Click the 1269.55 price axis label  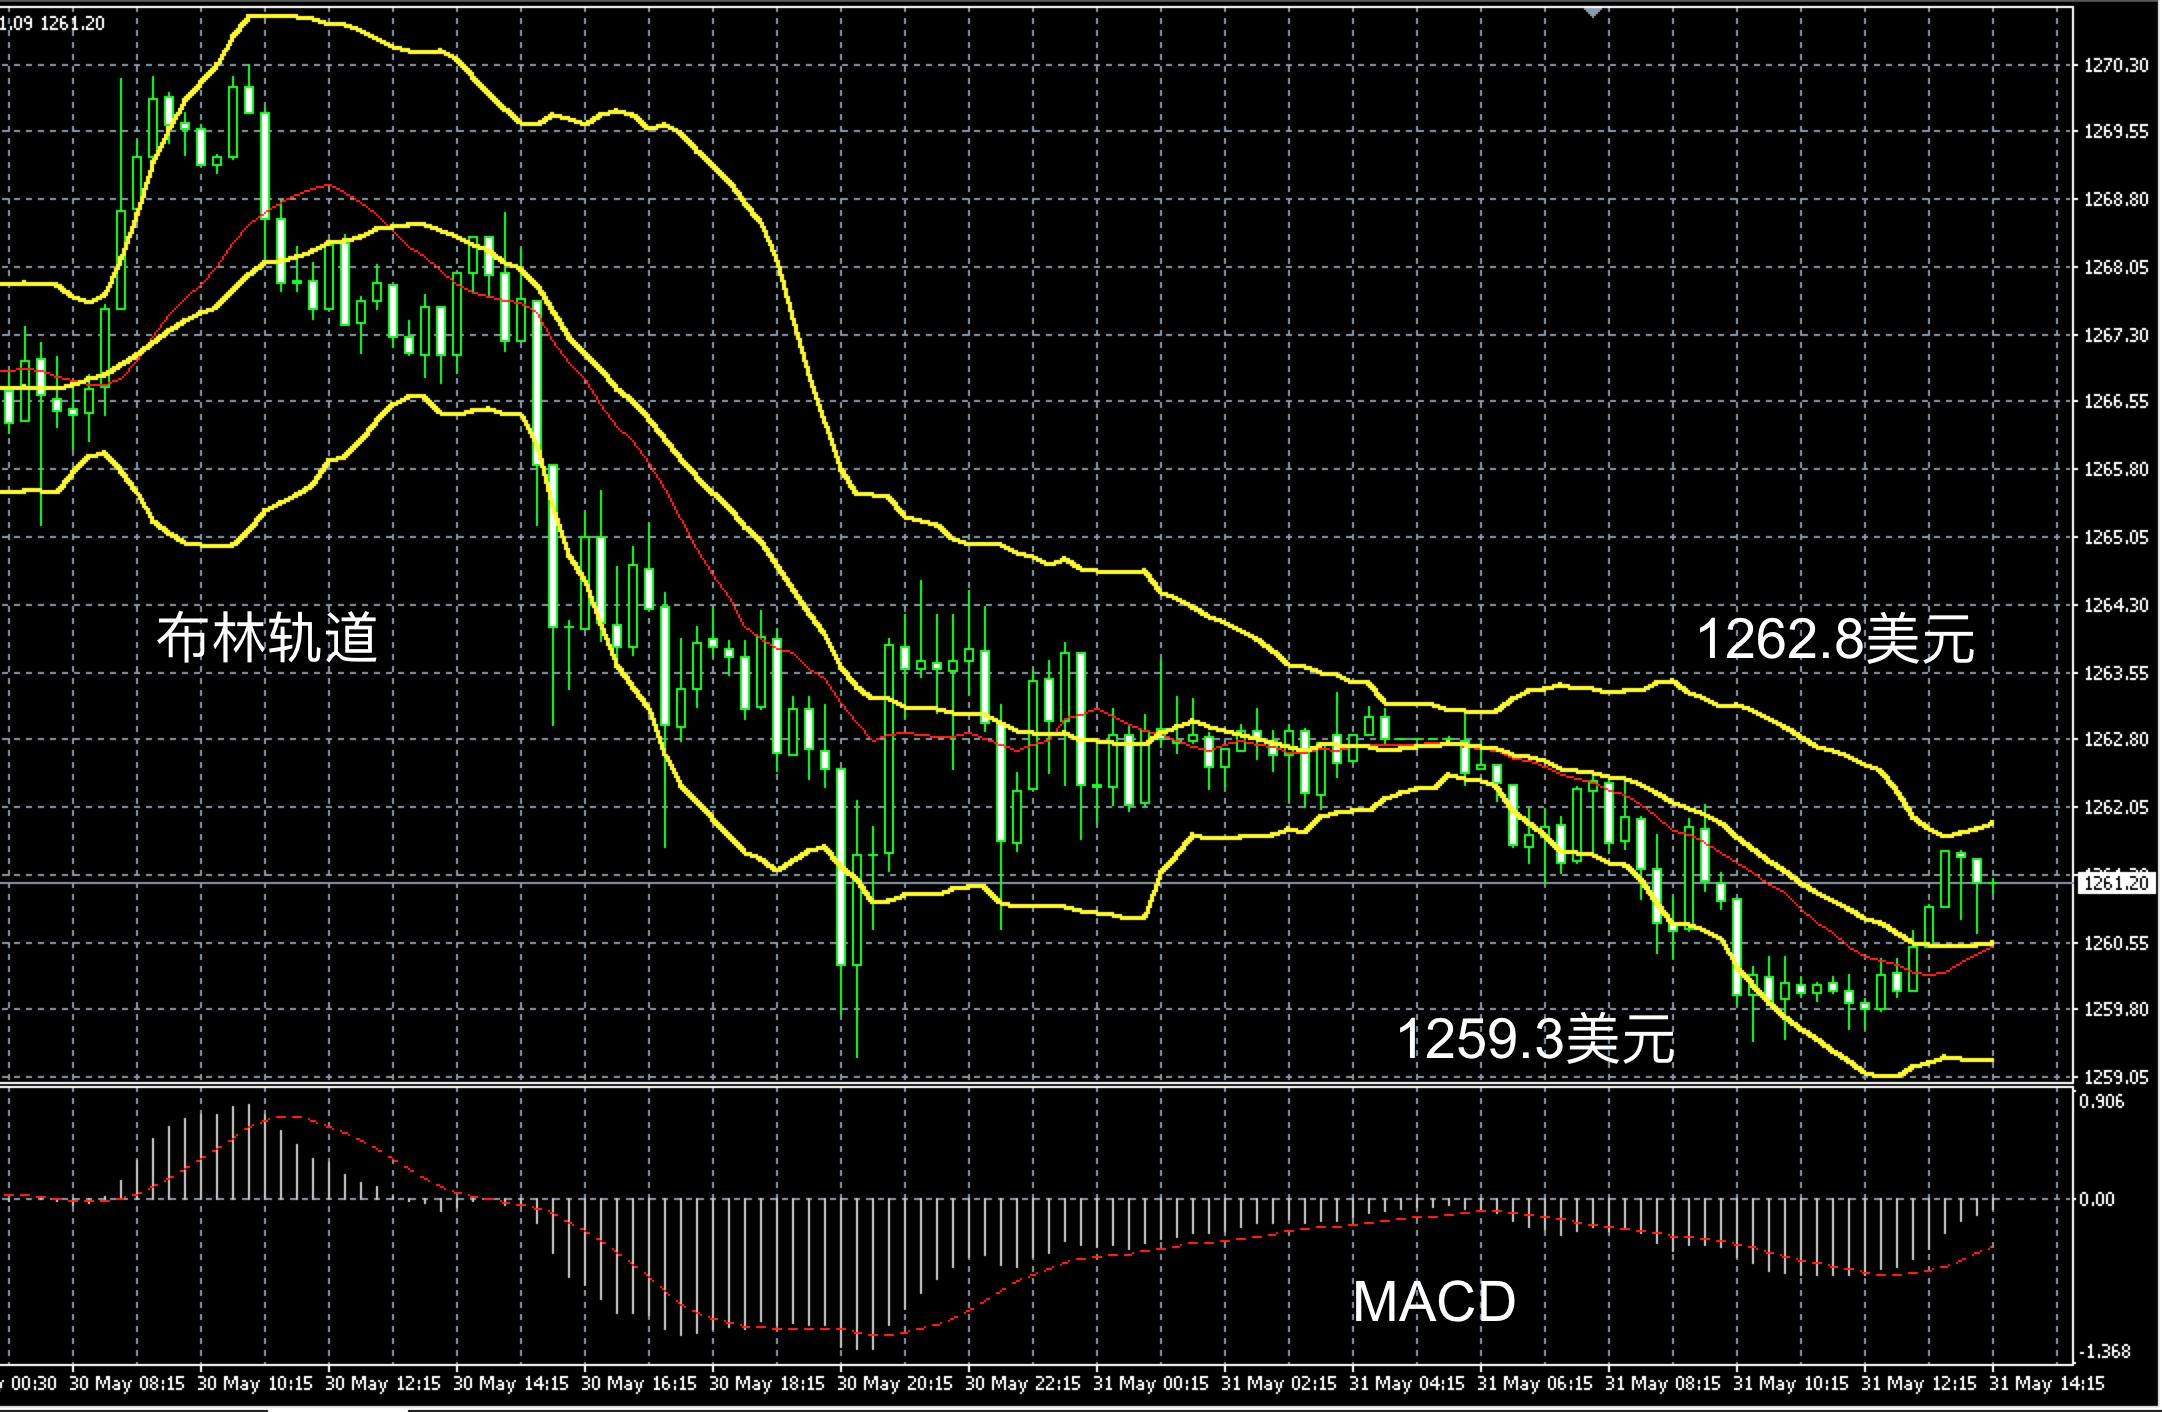(2116, 131)
